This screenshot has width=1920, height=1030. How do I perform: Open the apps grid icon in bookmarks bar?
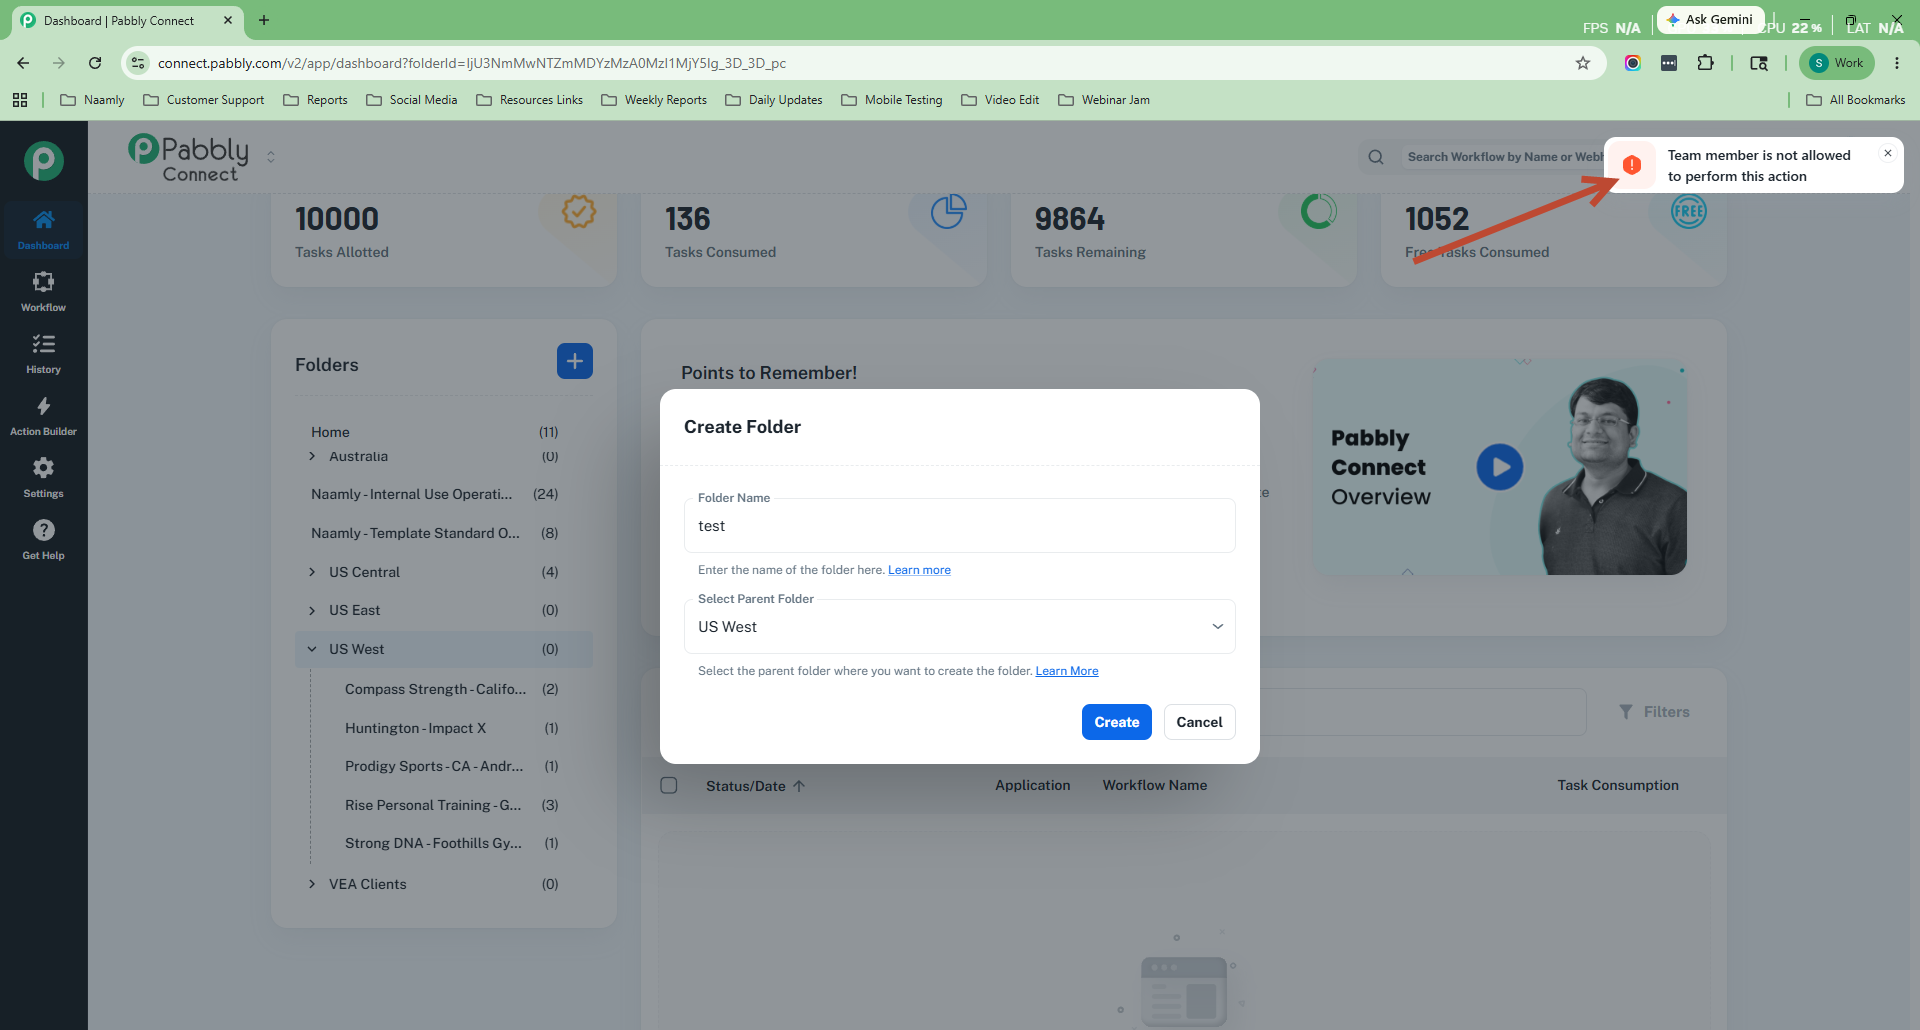pos(20,100)
